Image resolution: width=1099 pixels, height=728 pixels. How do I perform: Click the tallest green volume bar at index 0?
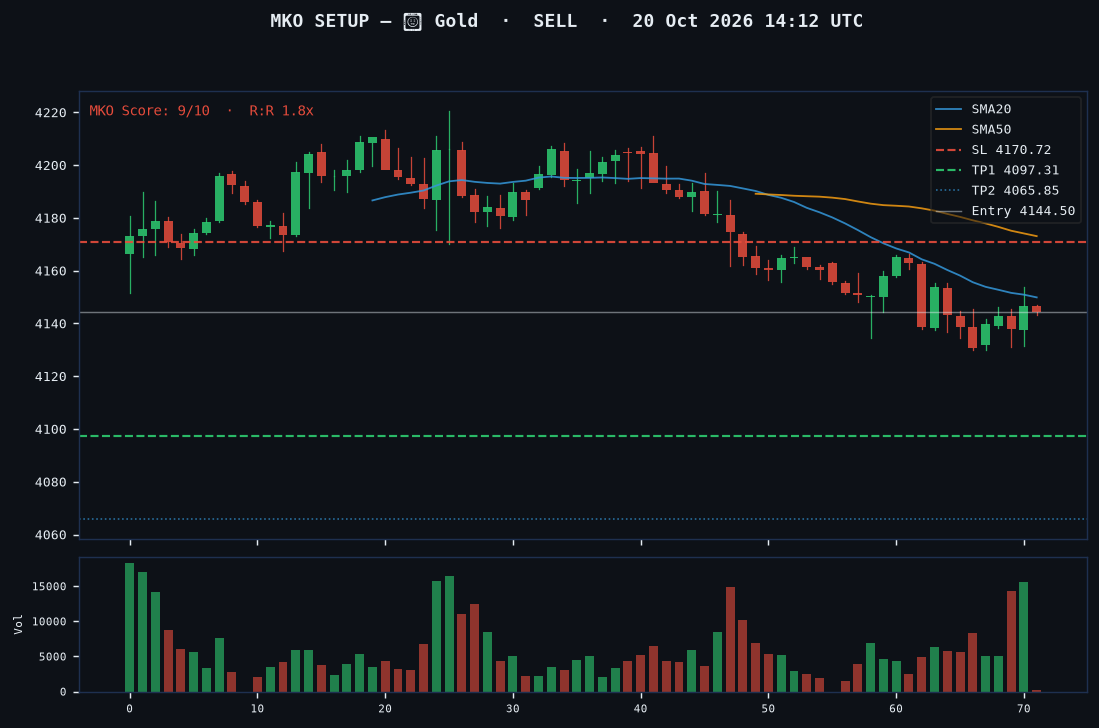130,627
